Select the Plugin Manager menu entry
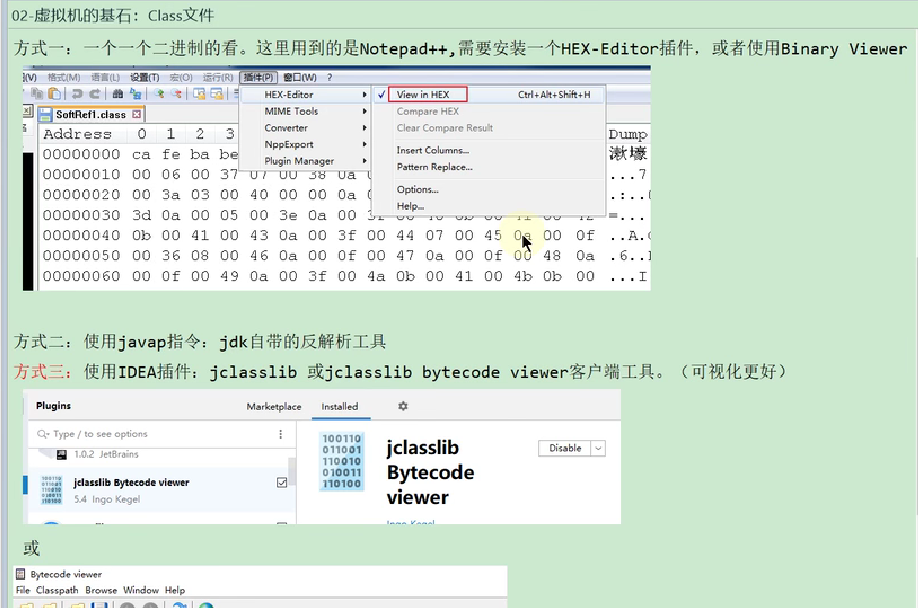This screenshot has height=608, width=918. click(x=305, y=161)
